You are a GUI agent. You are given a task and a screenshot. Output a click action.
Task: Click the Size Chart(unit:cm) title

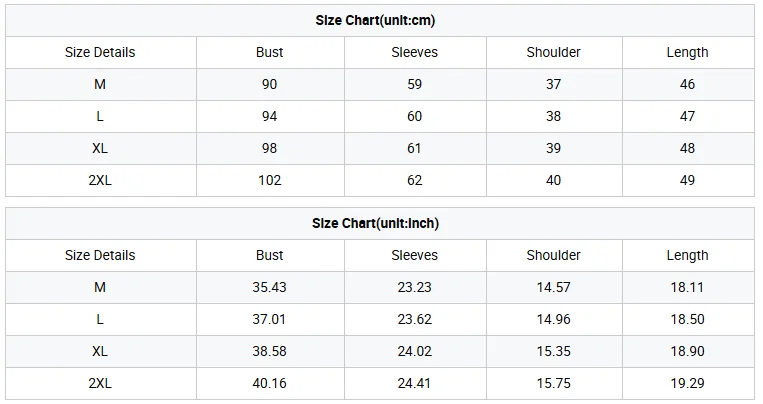coord(375,20)
